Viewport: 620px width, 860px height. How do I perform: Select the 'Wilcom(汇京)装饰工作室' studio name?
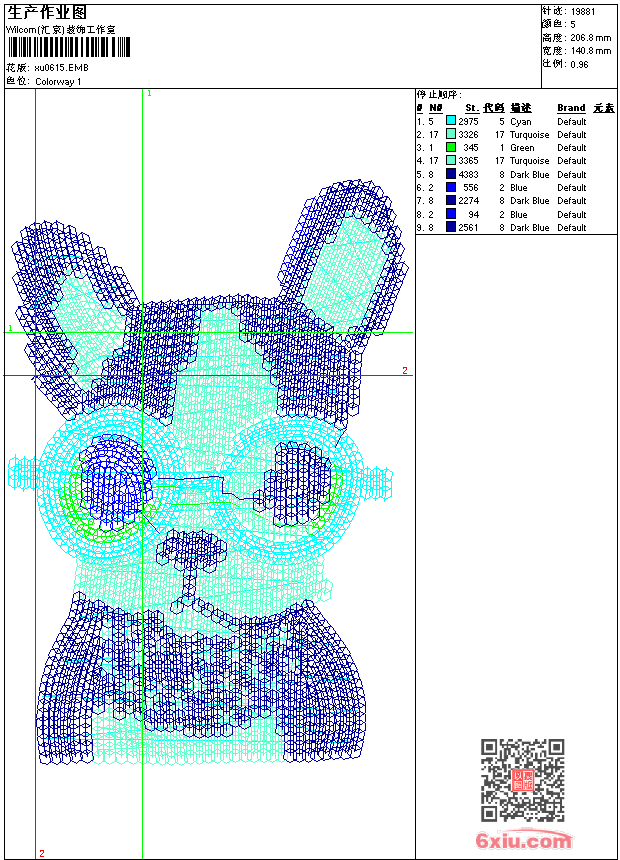point(61,30)
